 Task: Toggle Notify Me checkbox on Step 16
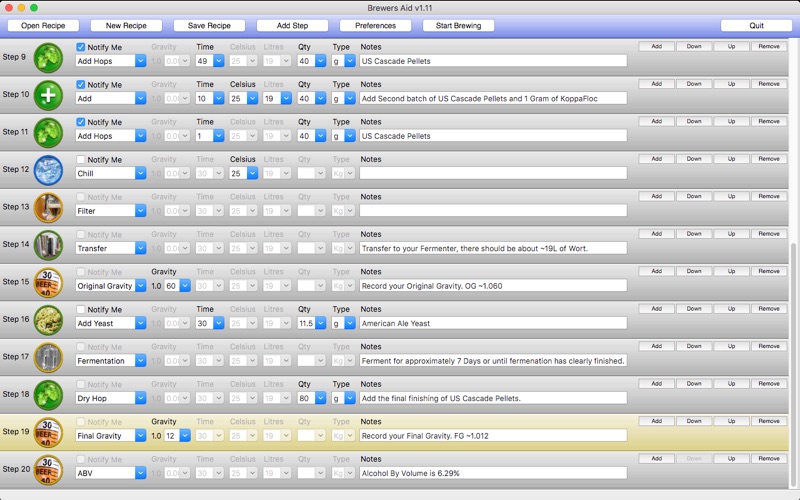tap(81, 310)
